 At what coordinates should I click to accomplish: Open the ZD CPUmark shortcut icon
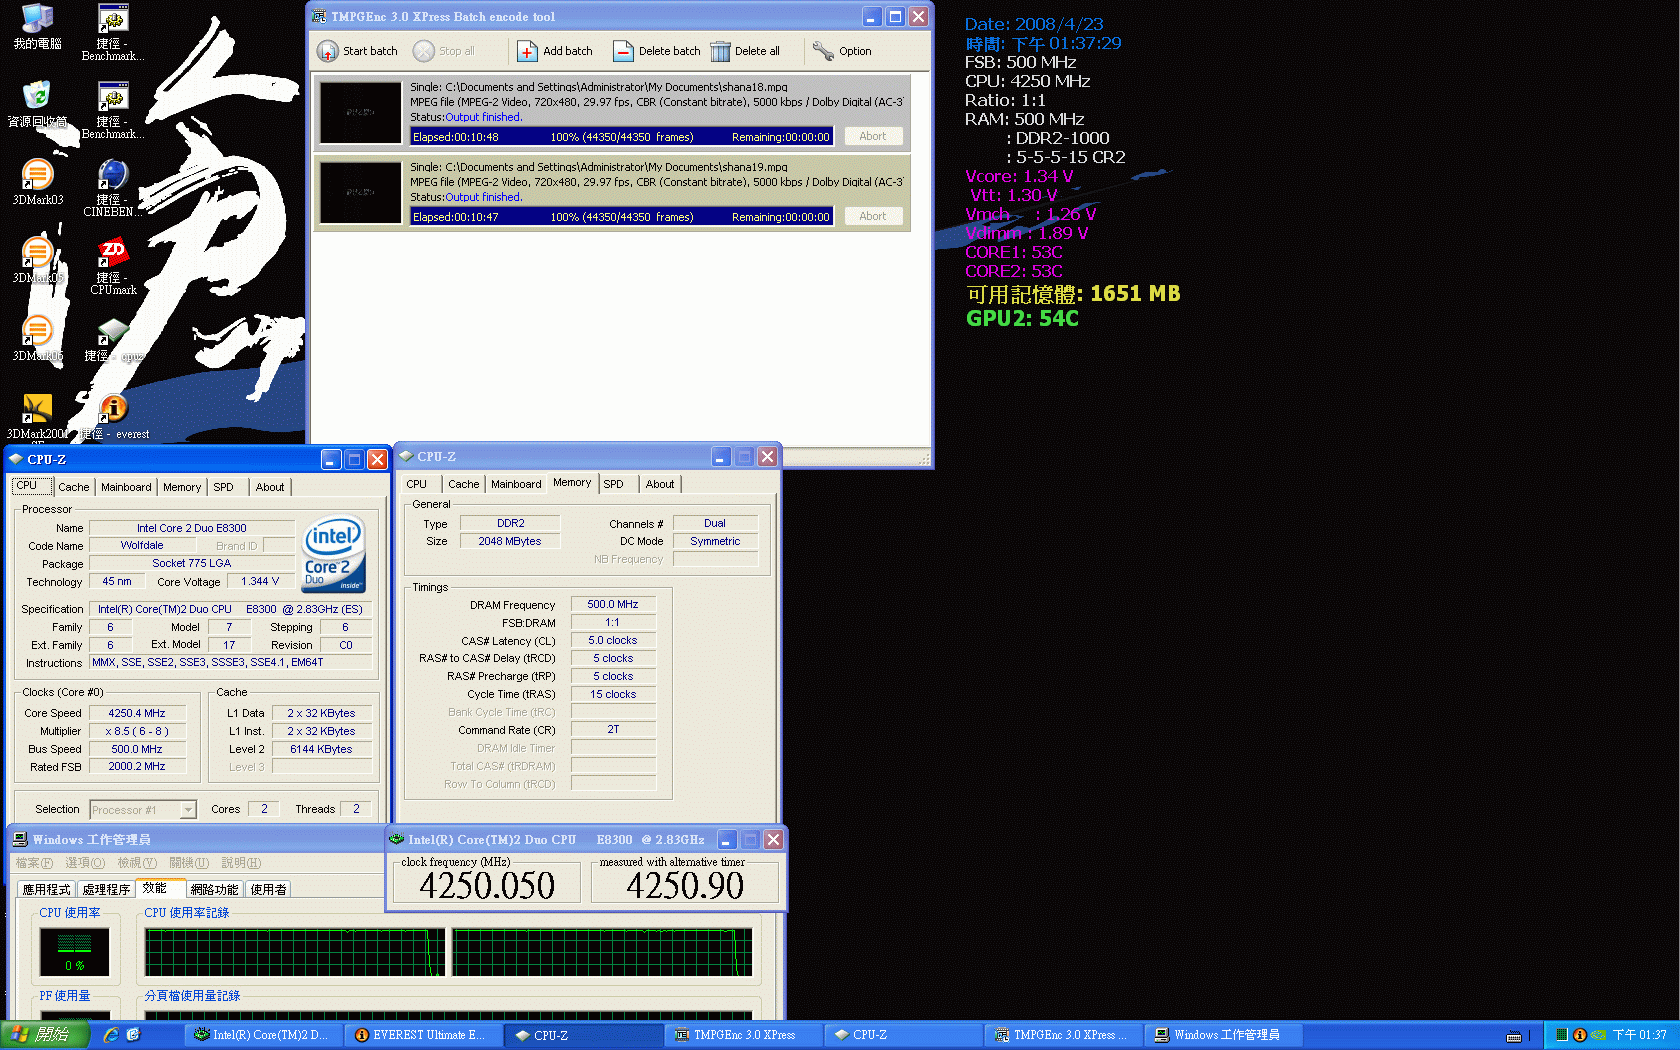coord(113,266)
